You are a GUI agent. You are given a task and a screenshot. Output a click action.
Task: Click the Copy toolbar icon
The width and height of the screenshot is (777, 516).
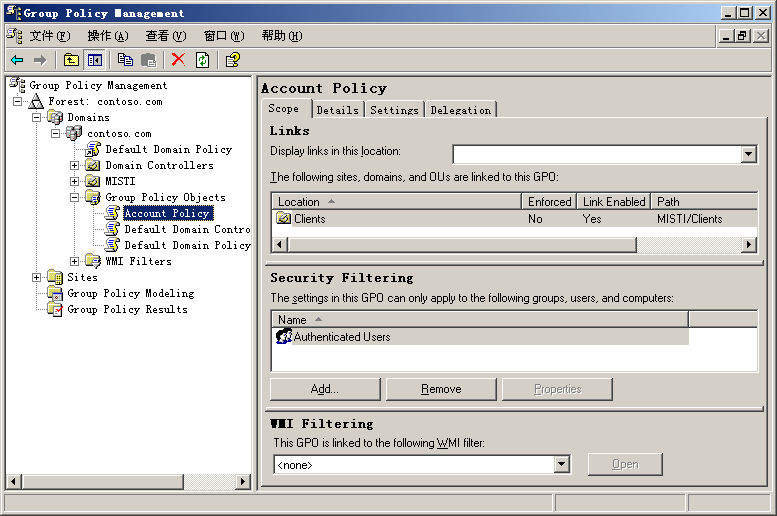(125, 60)
